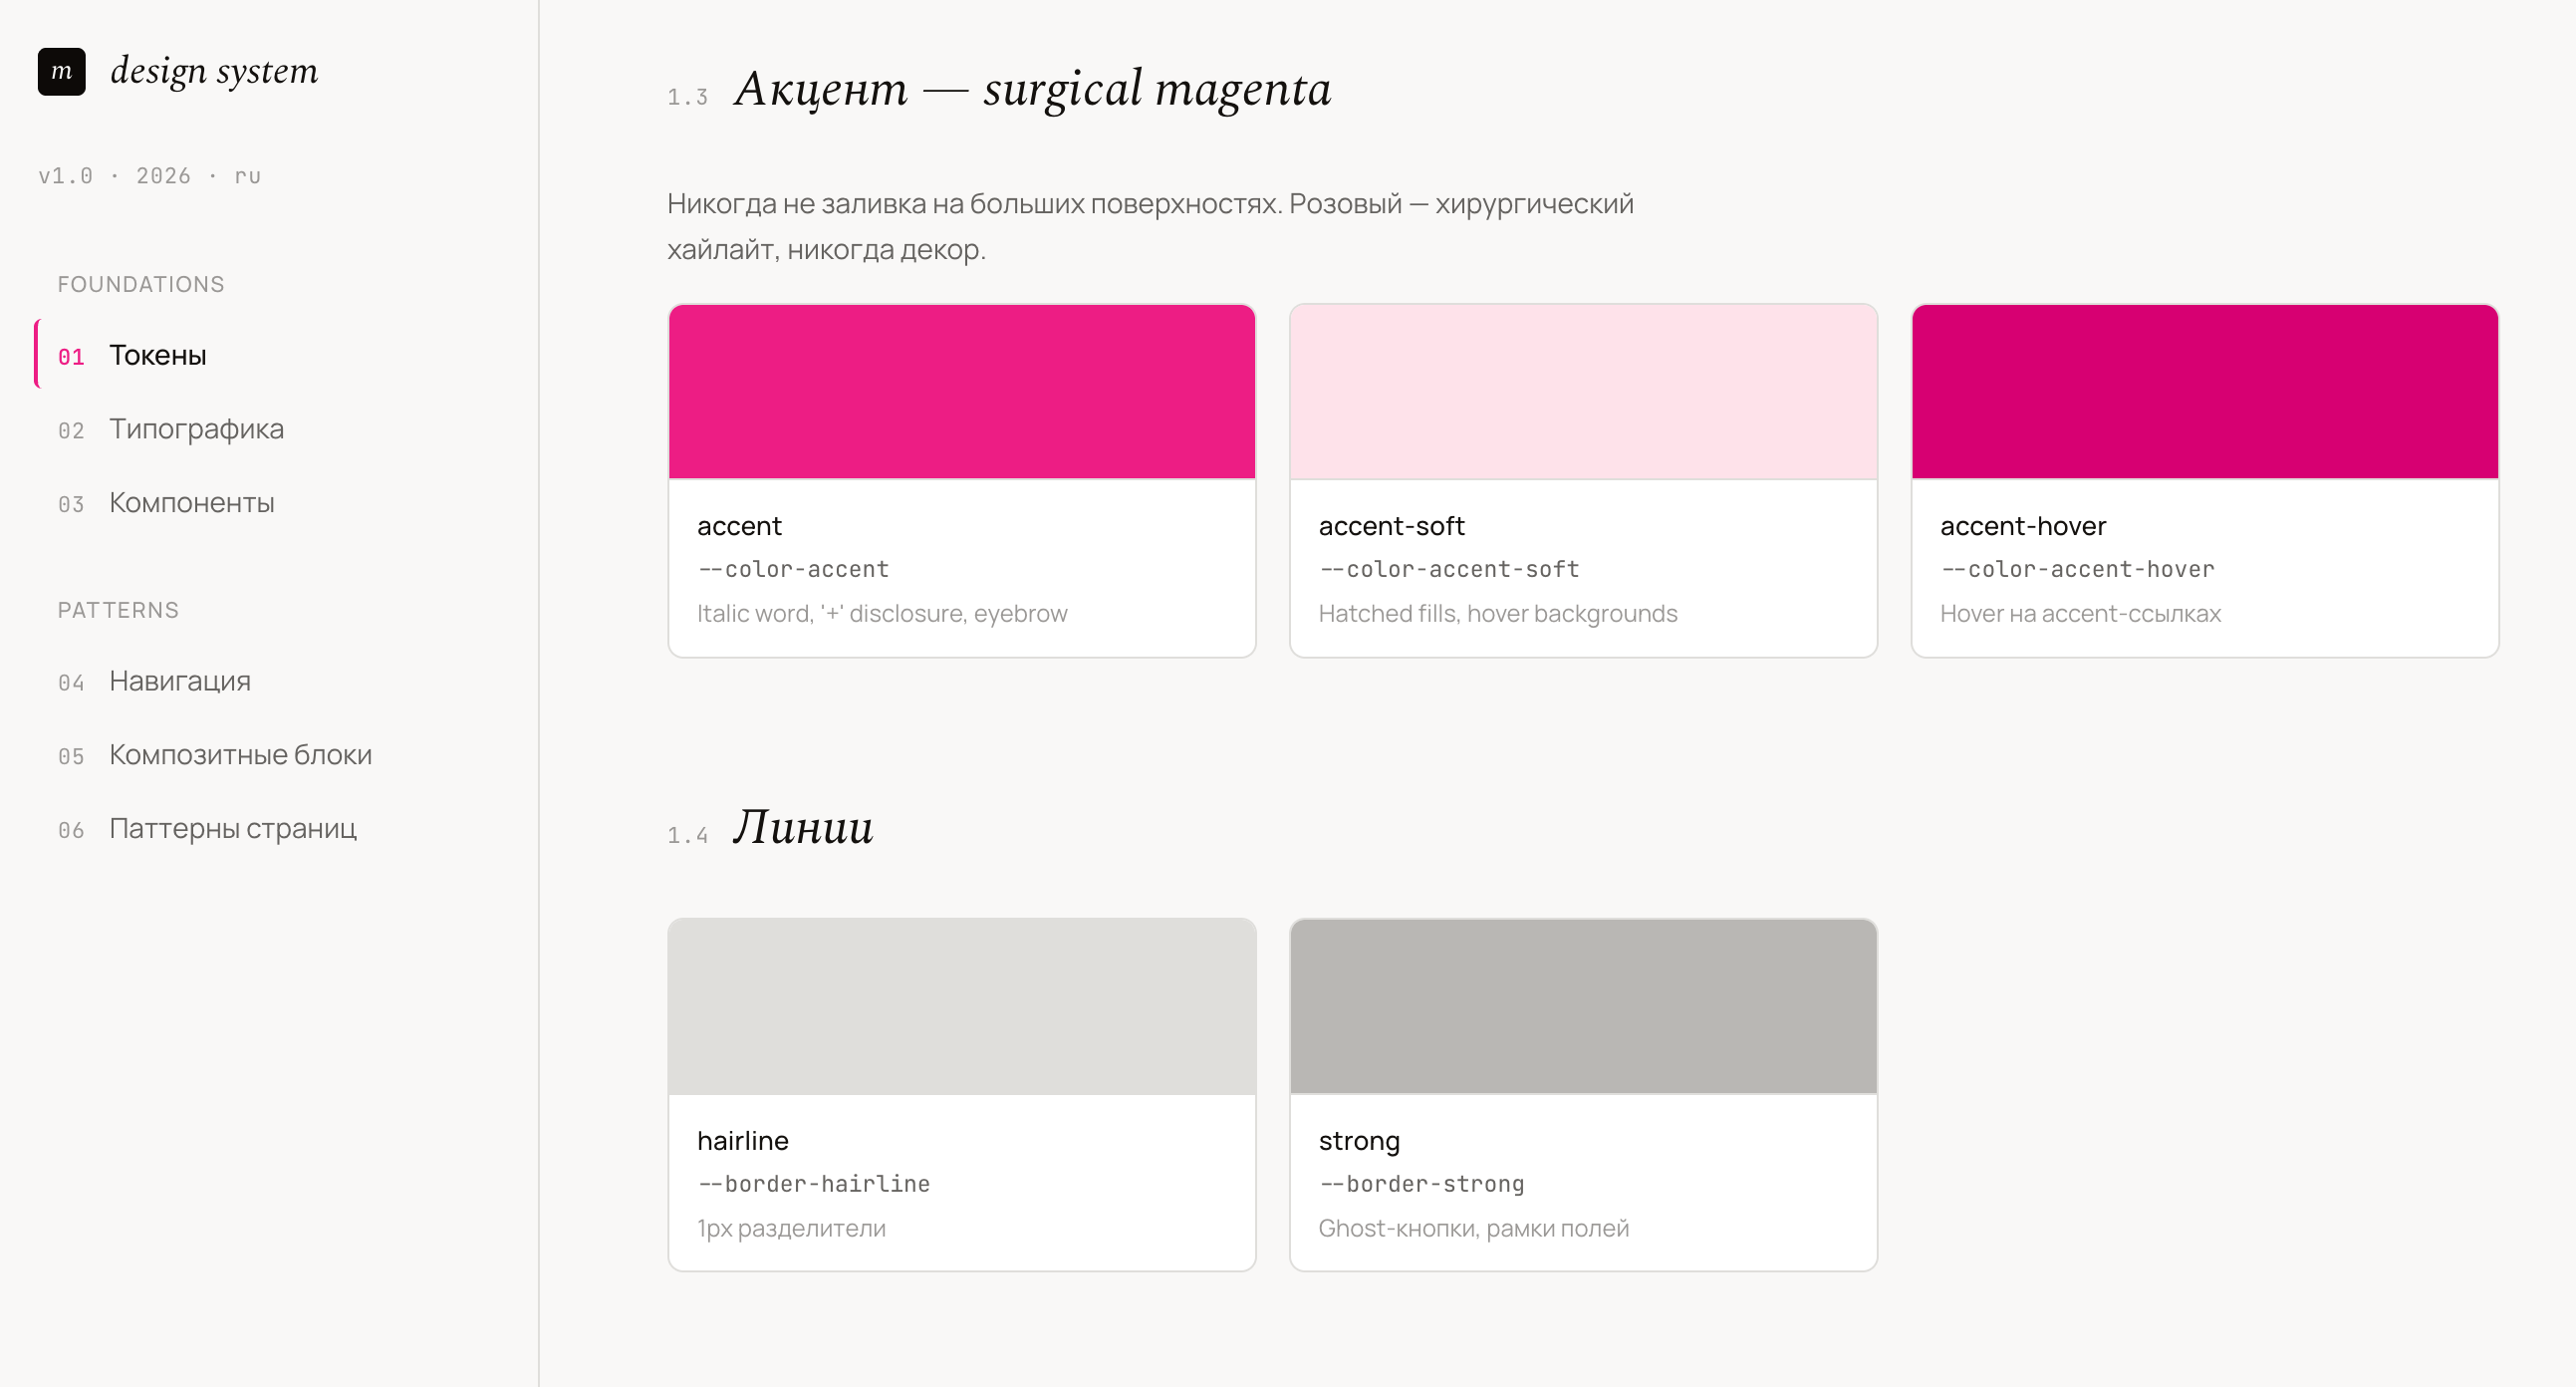Open the 'design system' home title
Screen dimensions: 2576x1387
click(214, 71)
